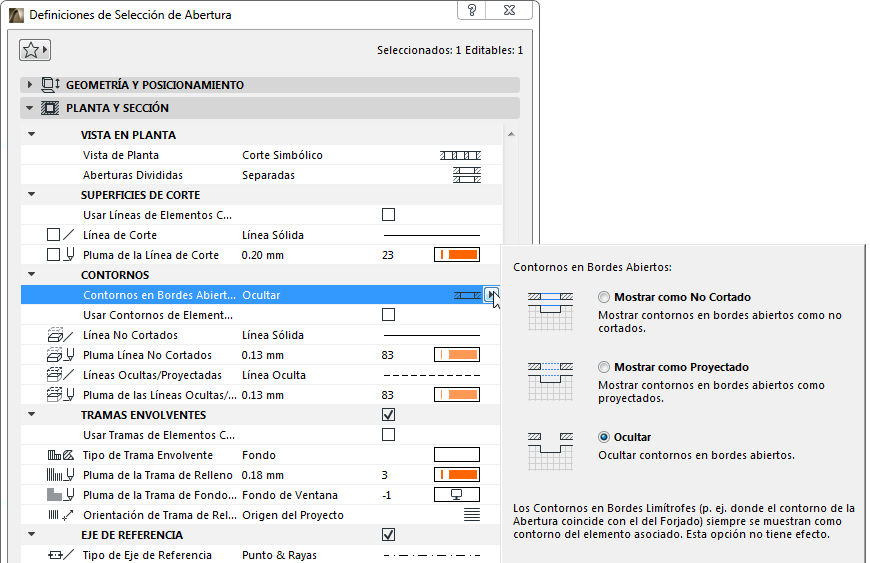Open the solid line dropdown for Línea de Corte
The width and height of the screenshot is (870, 563).
pyautogui.click(x=432, y=235)
